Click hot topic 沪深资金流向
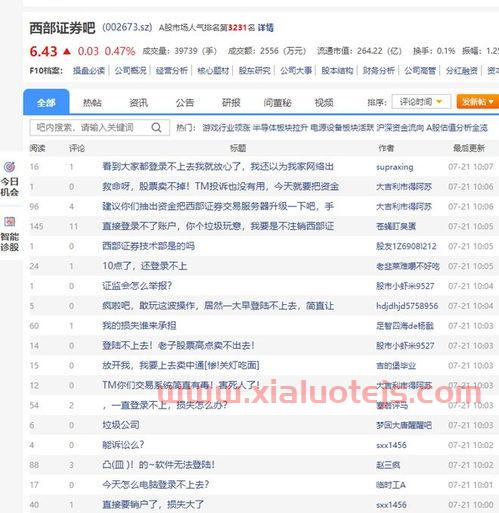The width and height of the screenshot is (499, 513). click(400, 128)
